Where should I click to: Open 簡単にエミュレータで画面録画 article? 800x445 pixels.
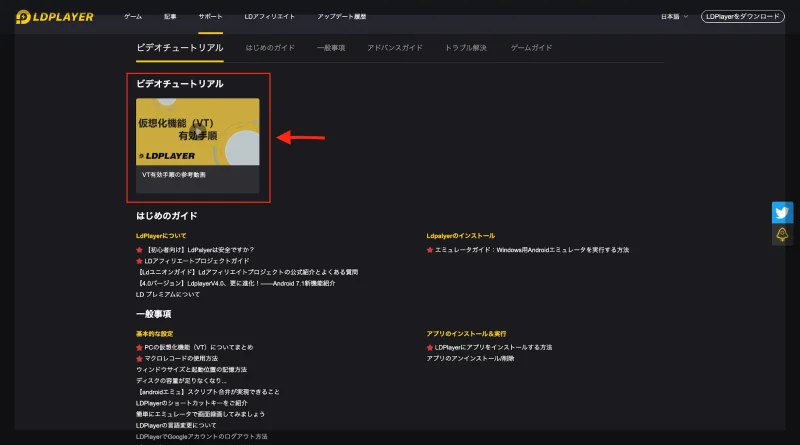200,414
